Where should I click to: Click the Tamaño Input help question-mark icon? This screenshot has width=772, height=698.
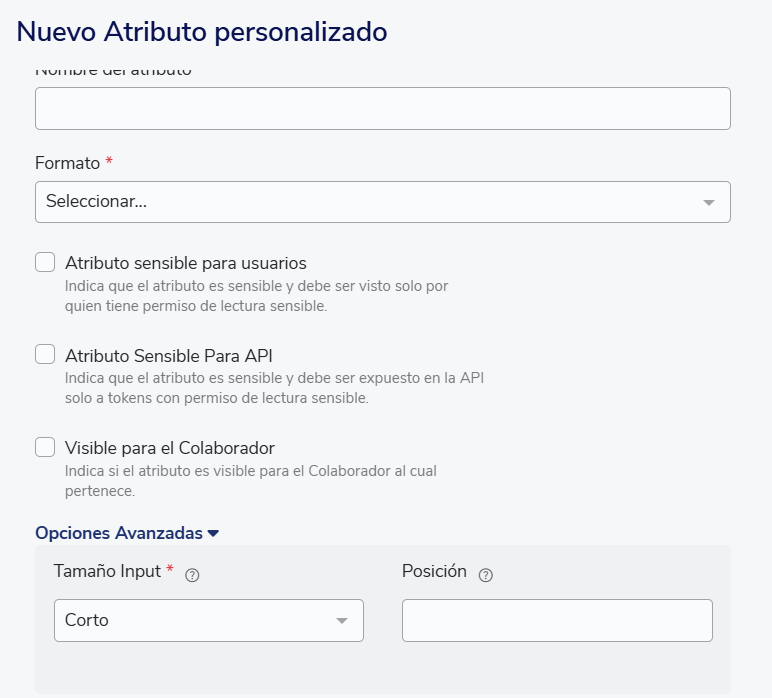point(193,575)
